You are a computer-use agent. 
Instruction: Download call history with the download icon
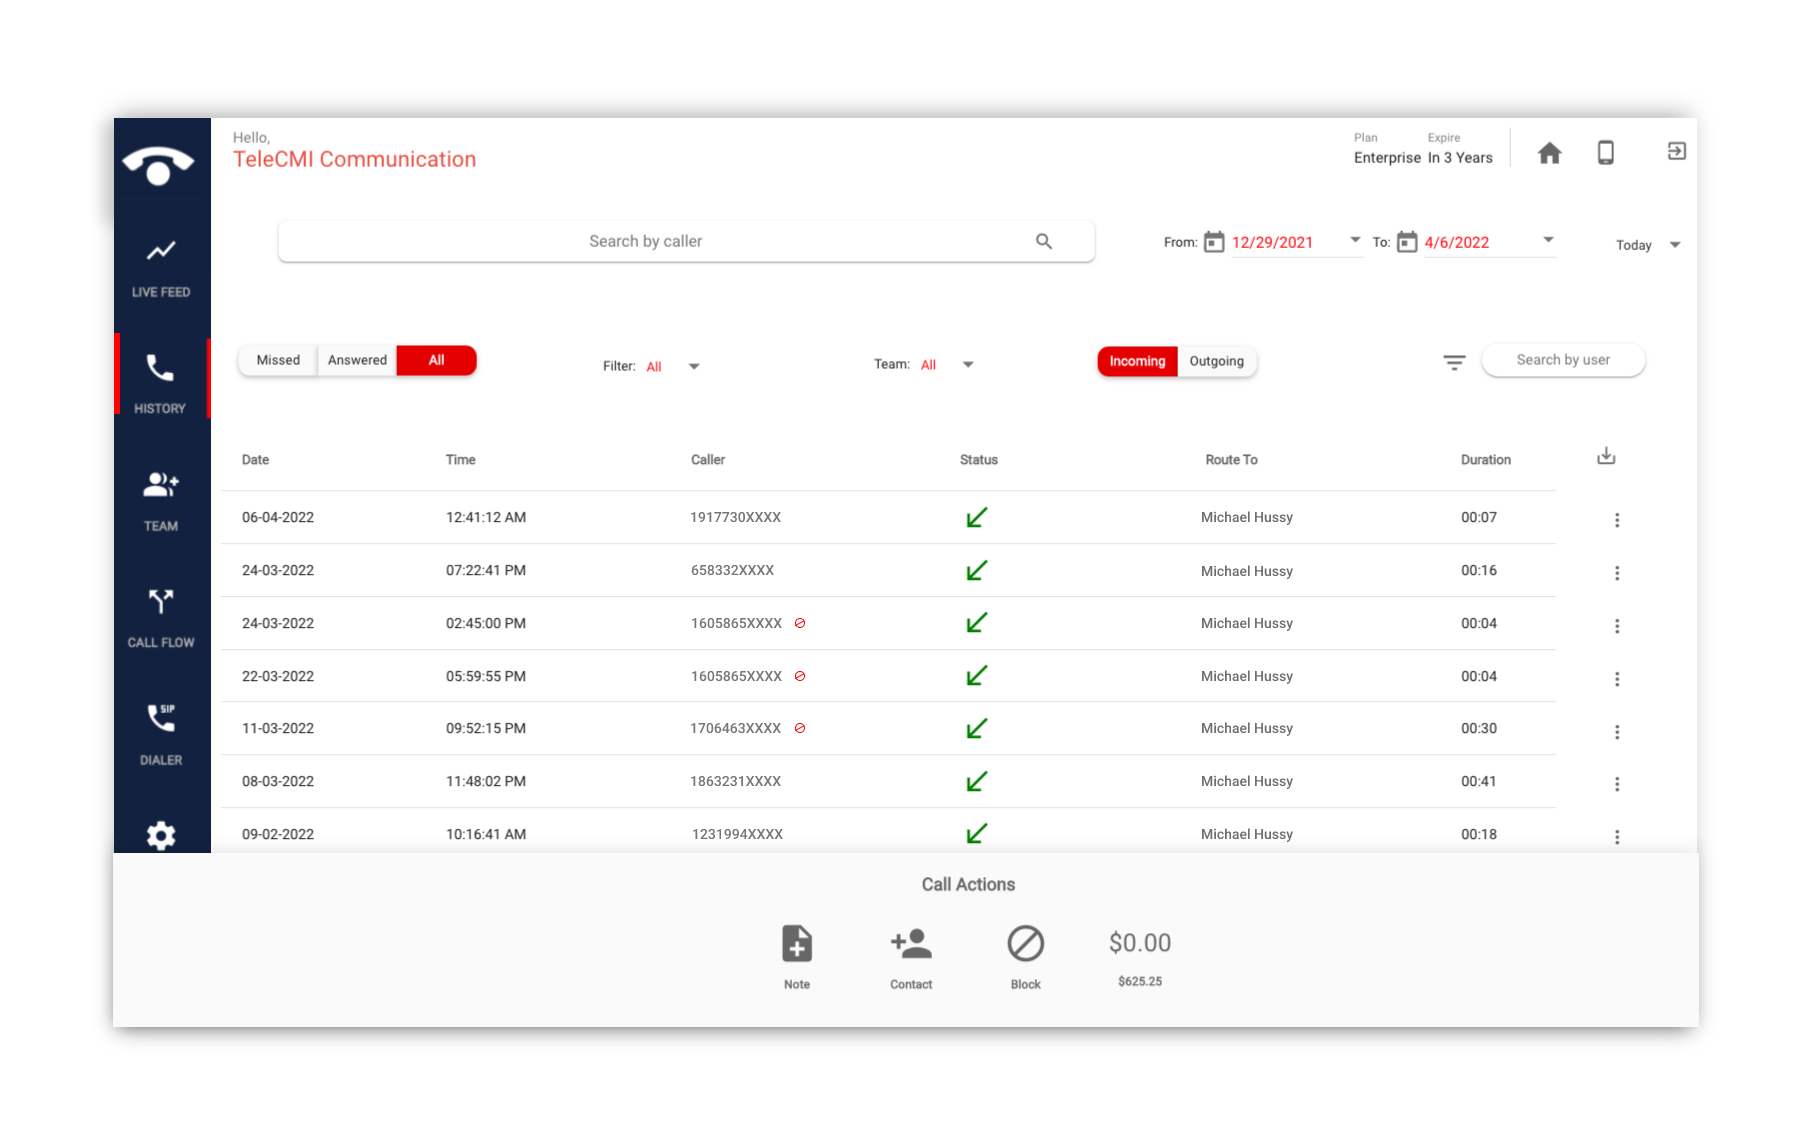click(x=1606, y=457)
